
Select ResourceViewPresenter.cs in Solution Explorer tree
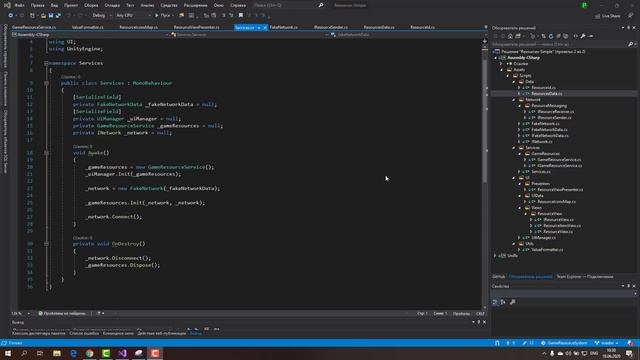tap(560, 190)
